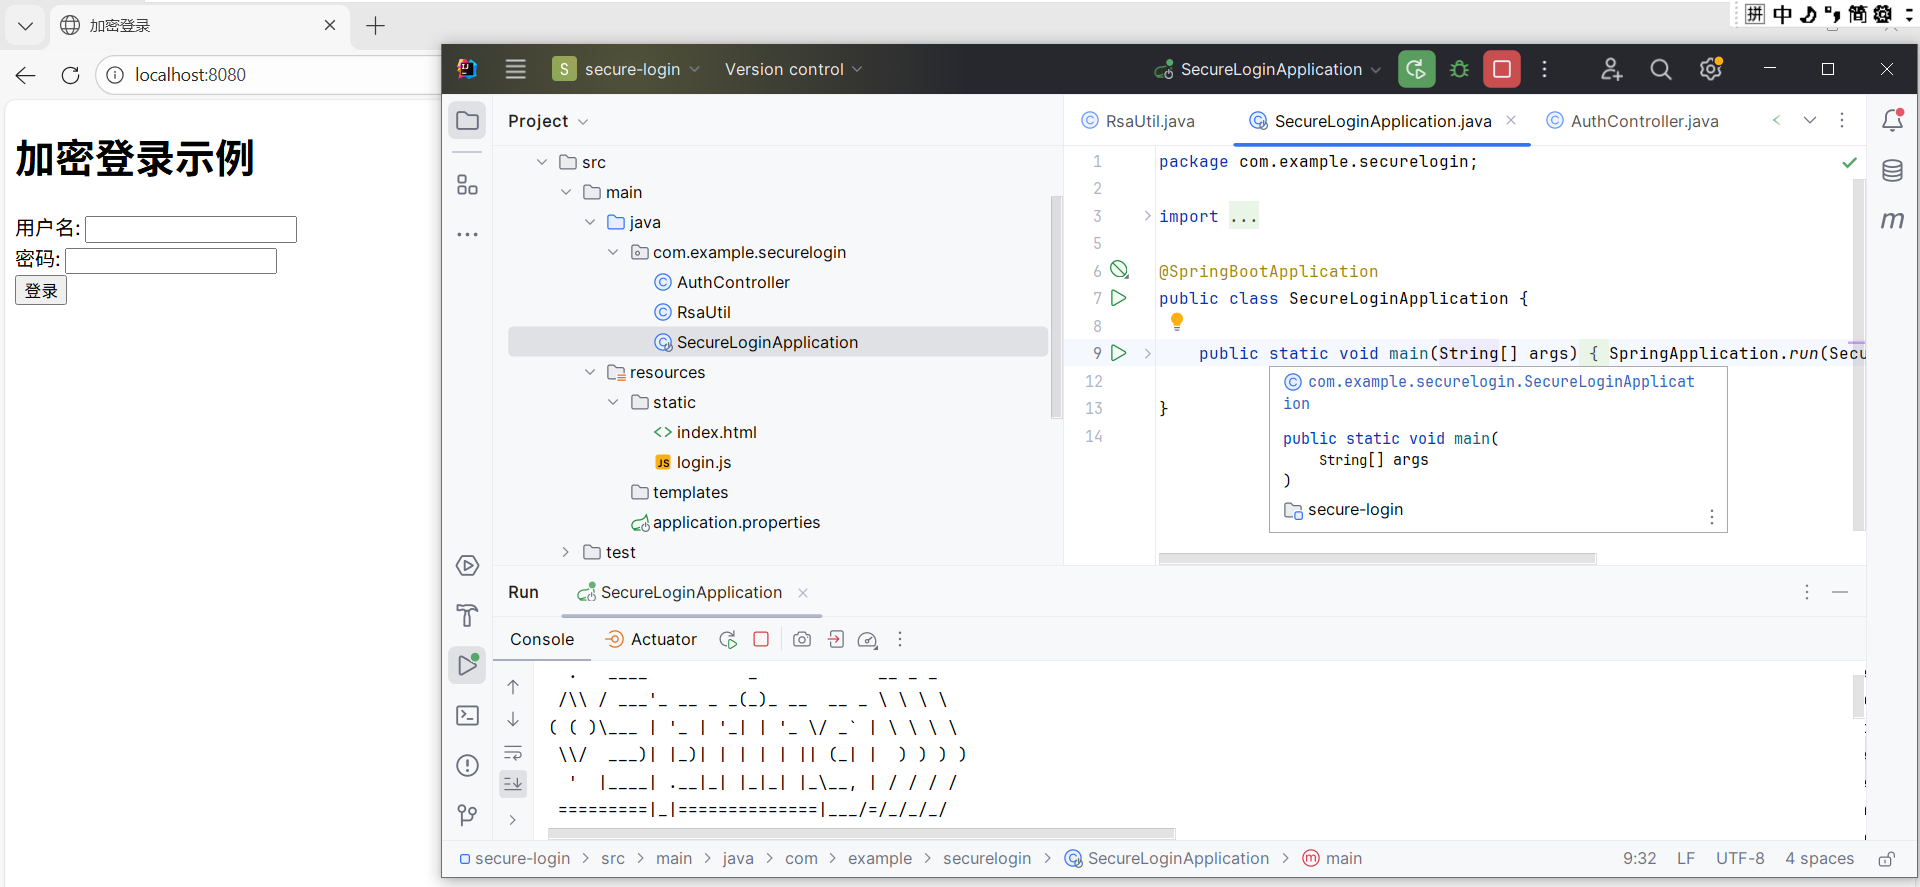Toggle read-only lock icon in status bar
This screenshot has width=1920, height=887.
1886,858
